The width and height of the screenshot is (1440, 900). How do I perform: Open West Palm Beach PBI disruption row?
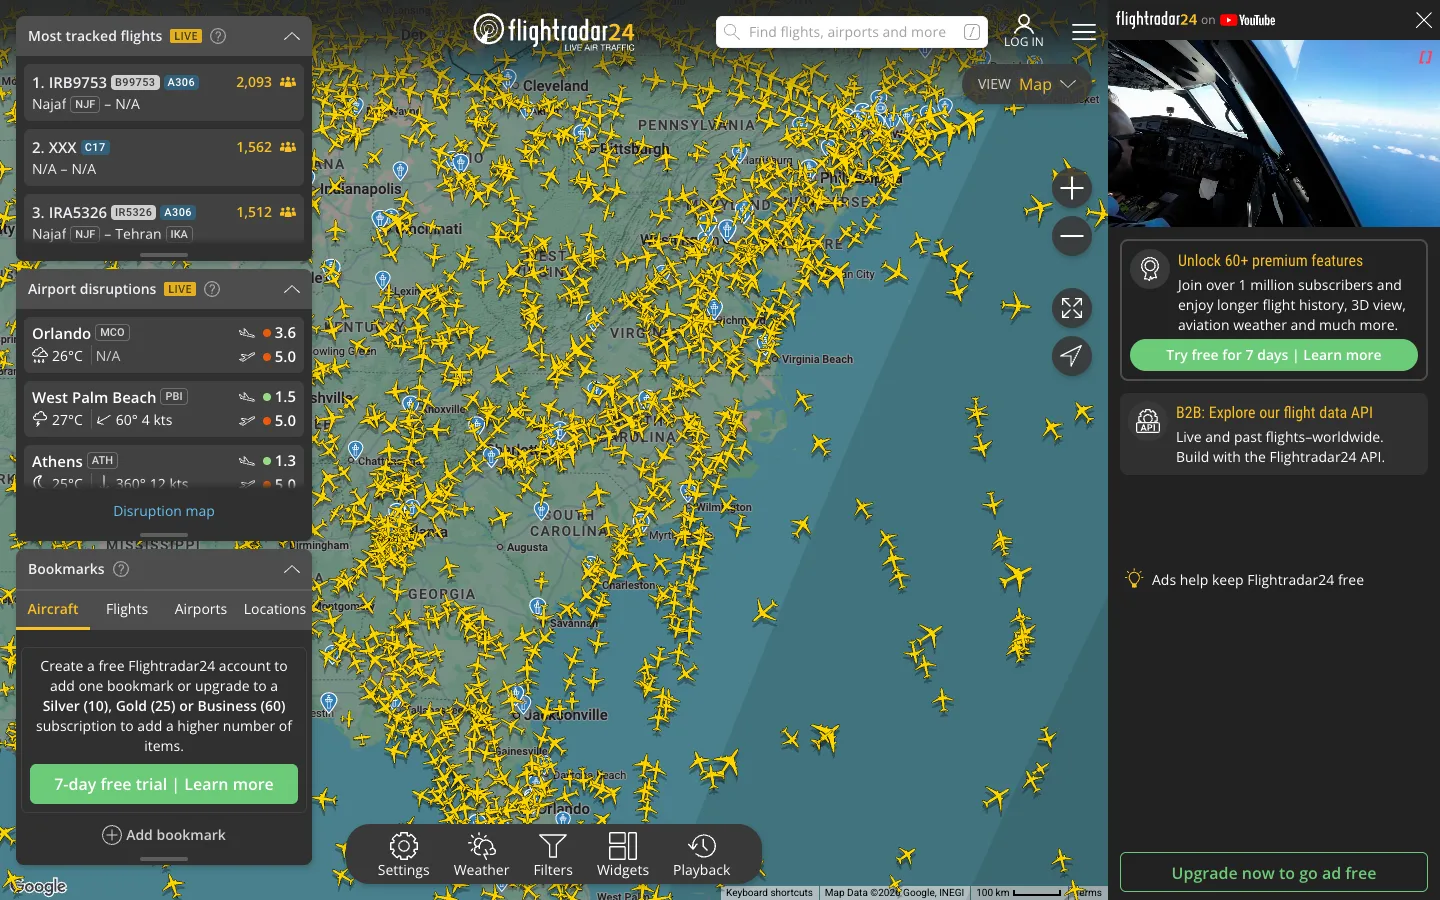pyautogui.click(x=164, y=408)
